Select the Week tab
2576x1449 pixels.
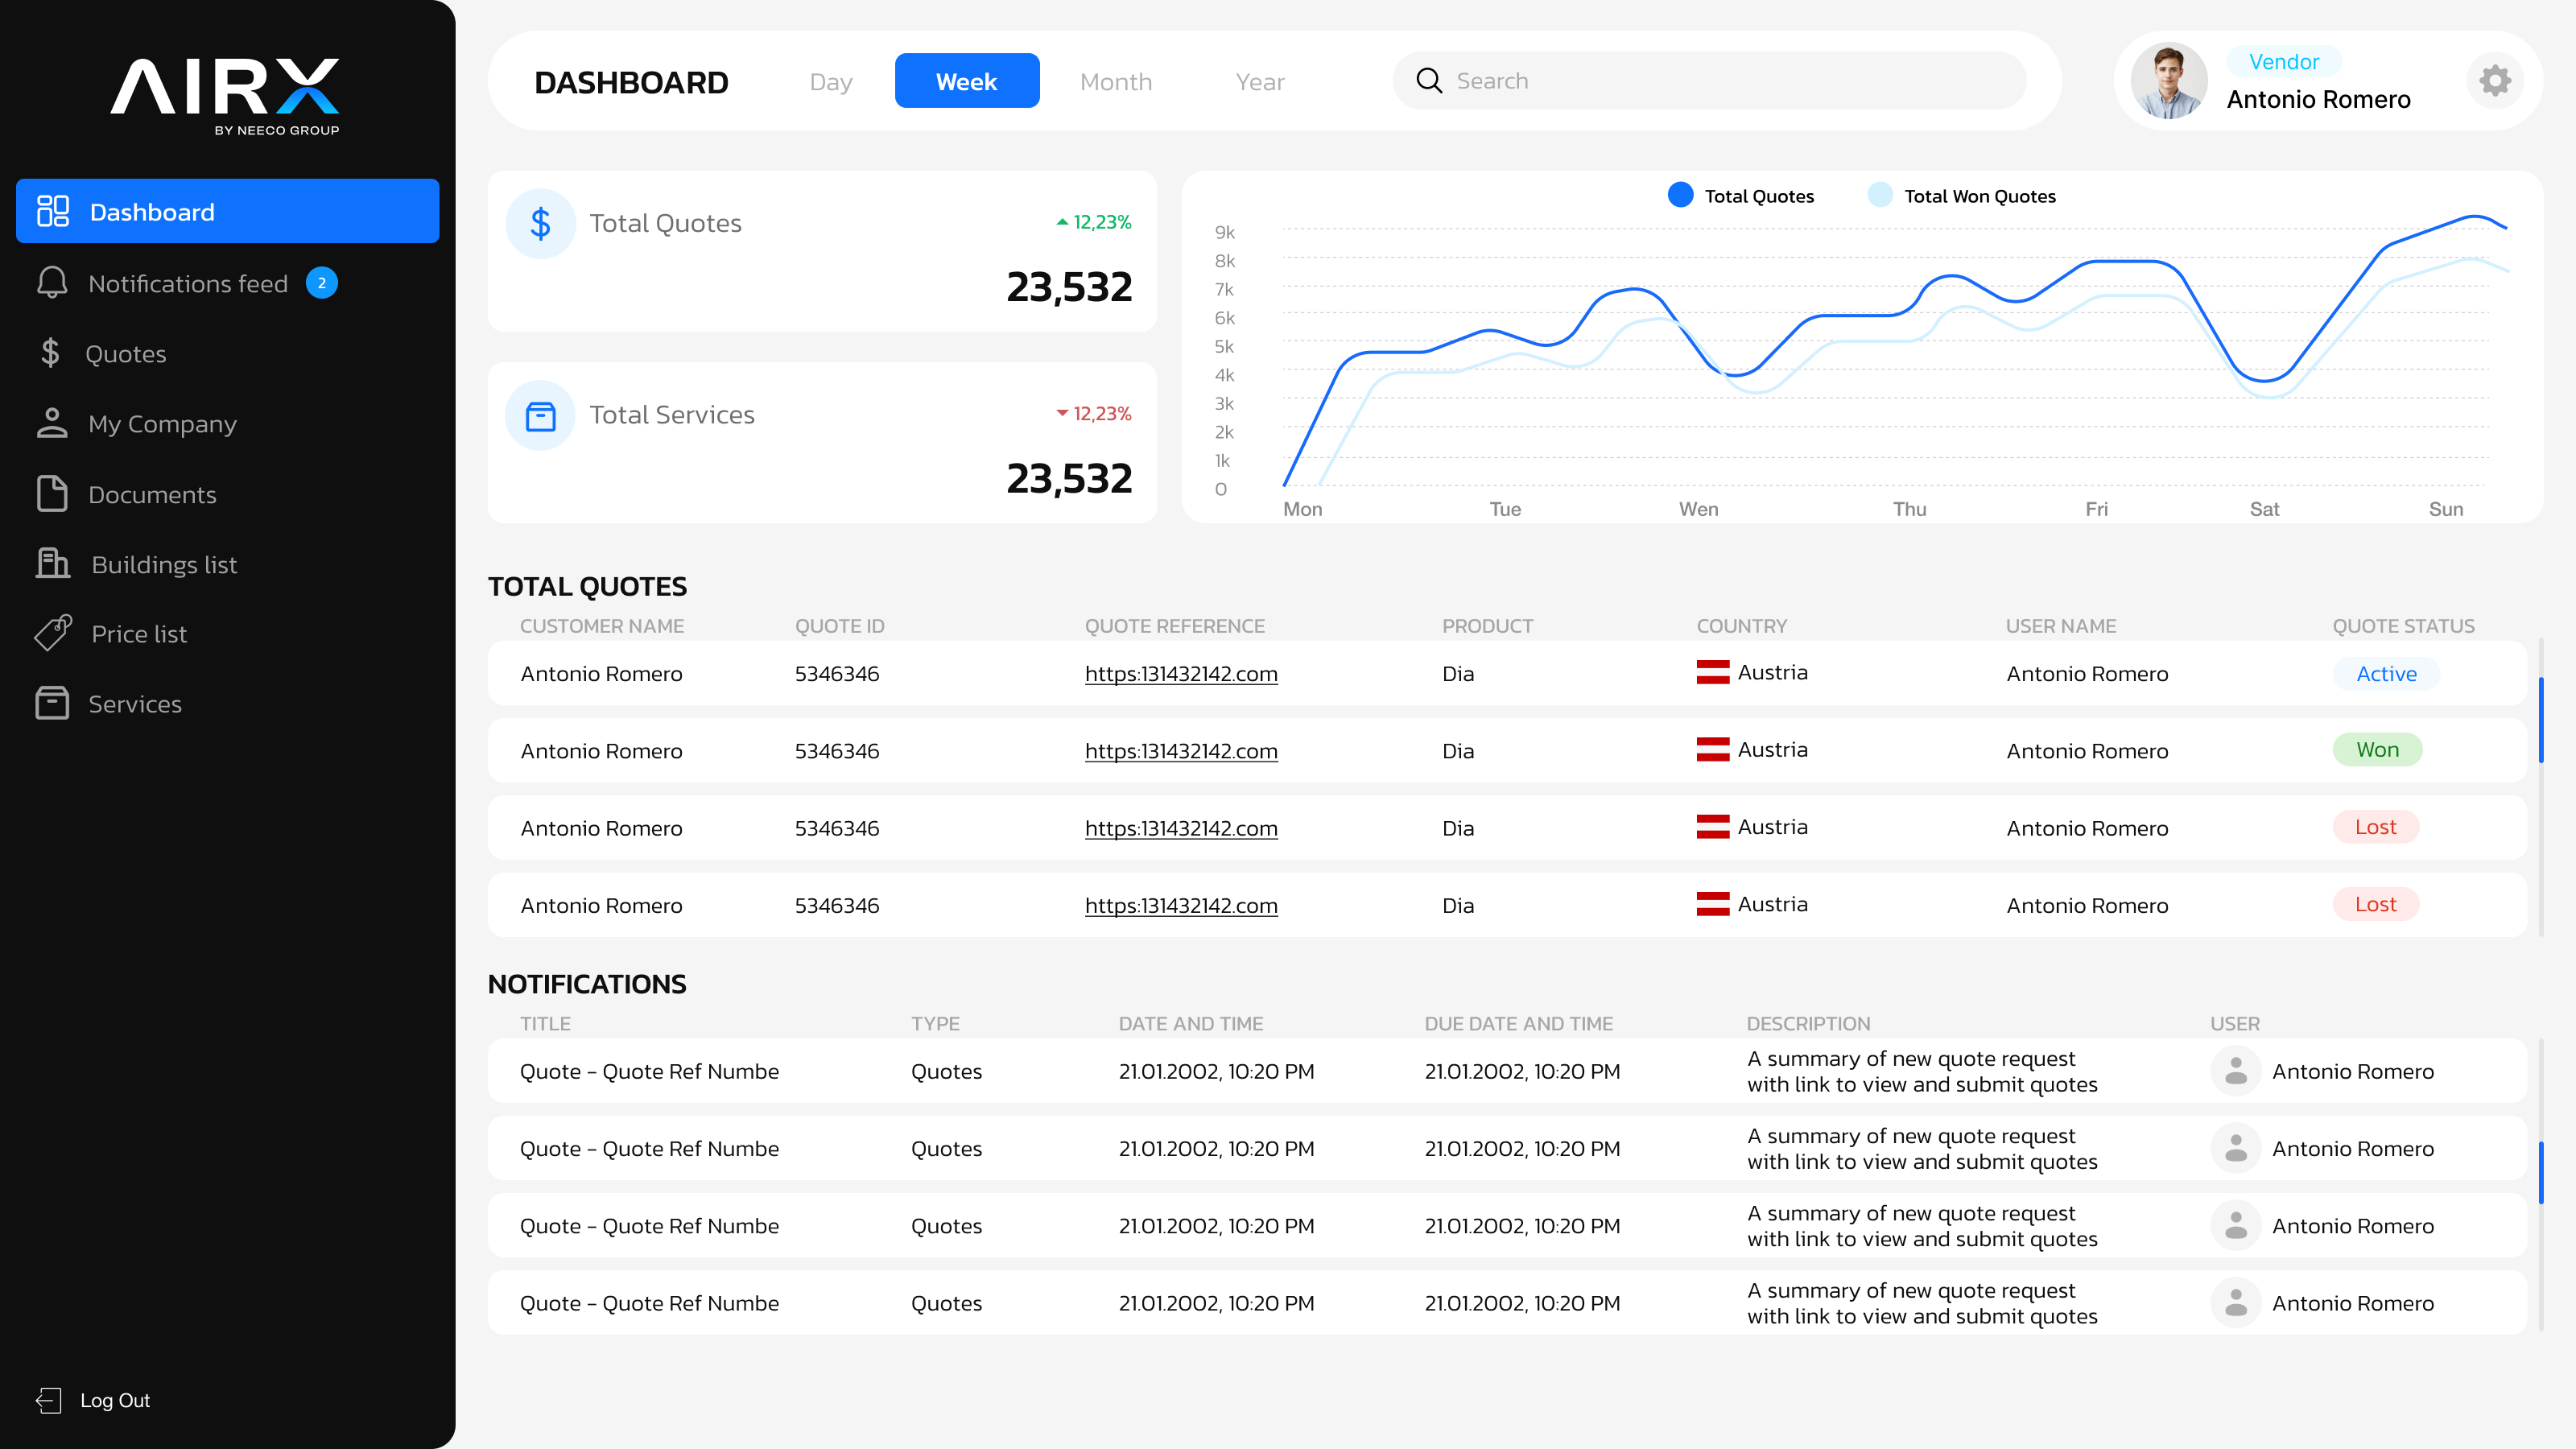pyautogui.click(x=966, y=81)
